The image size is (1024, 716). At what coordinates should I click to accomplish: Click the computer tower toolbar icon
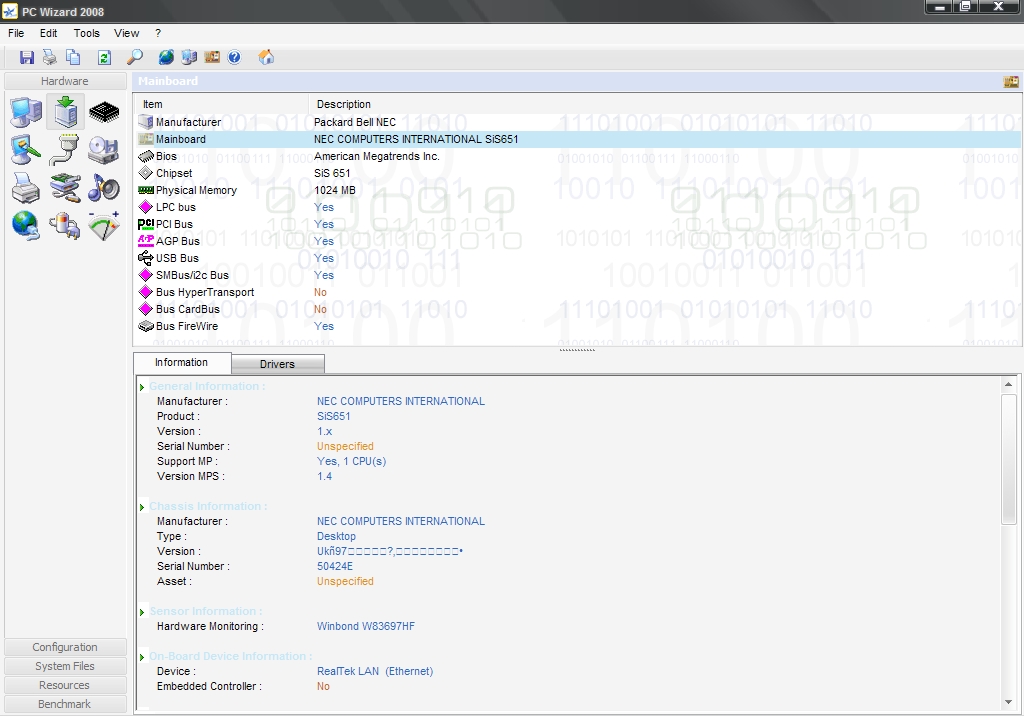point(189,57)
